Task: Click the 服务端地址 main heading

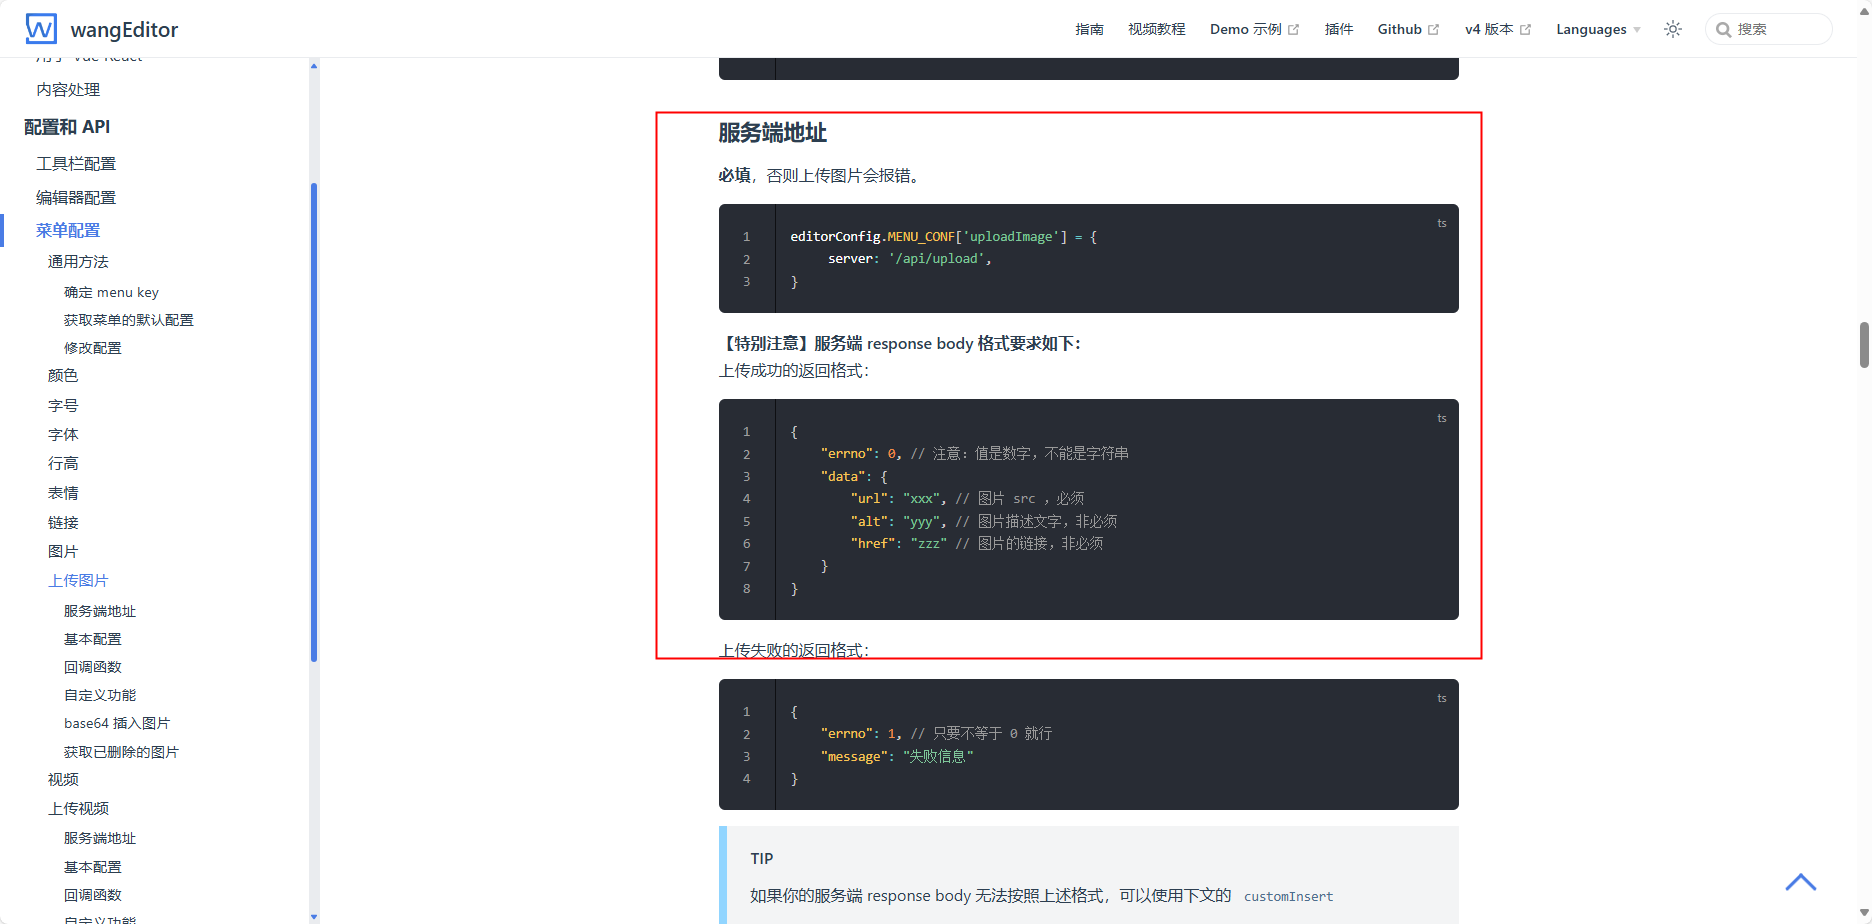Action: (x=772, y=133)
